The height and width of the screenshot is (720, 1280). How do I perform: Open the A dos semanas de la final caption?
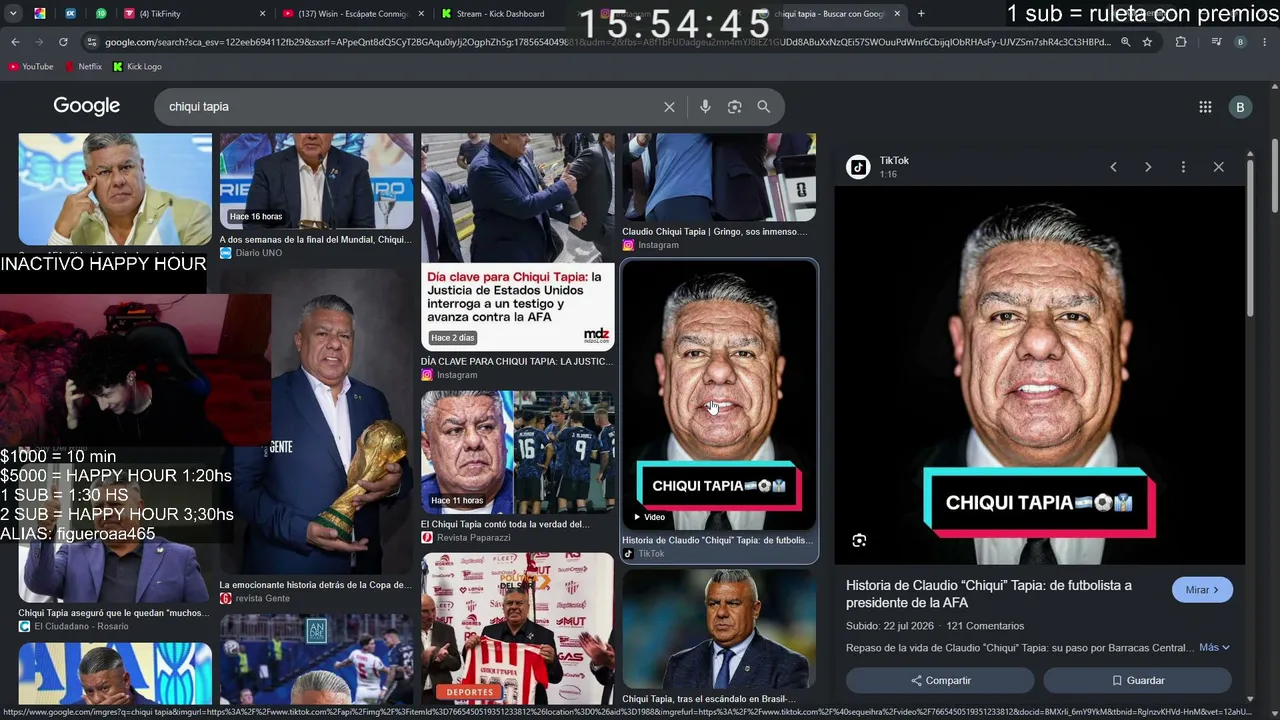pos(315,240)
